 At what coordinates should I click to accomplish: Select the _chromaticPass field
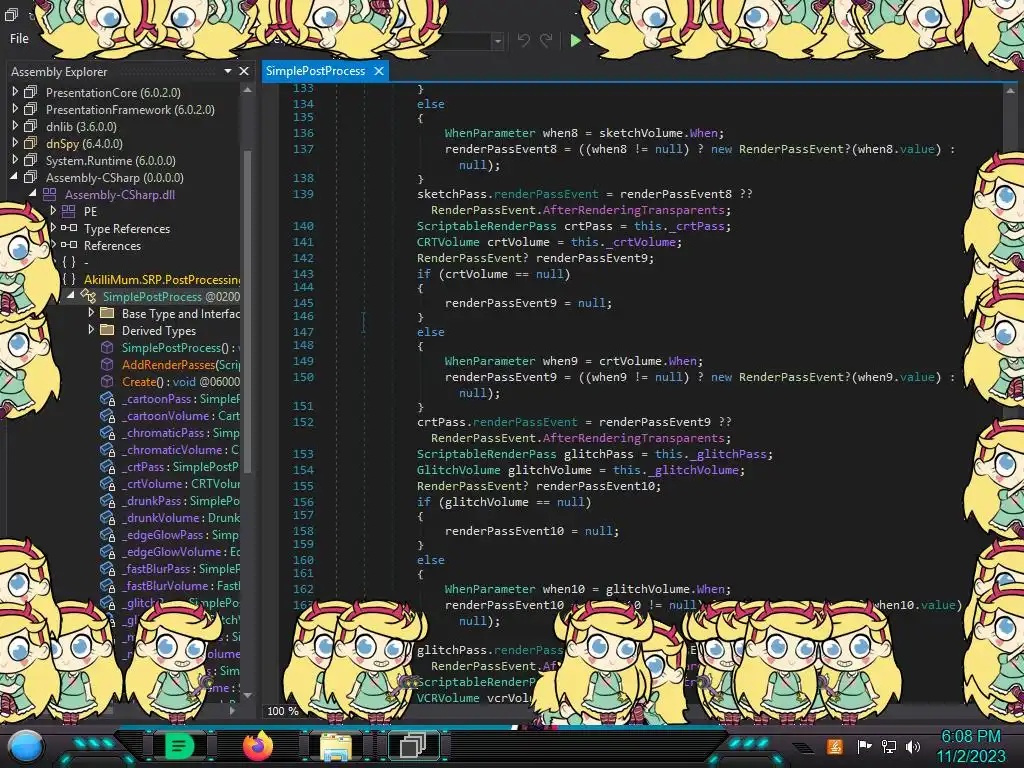[180, 432]
